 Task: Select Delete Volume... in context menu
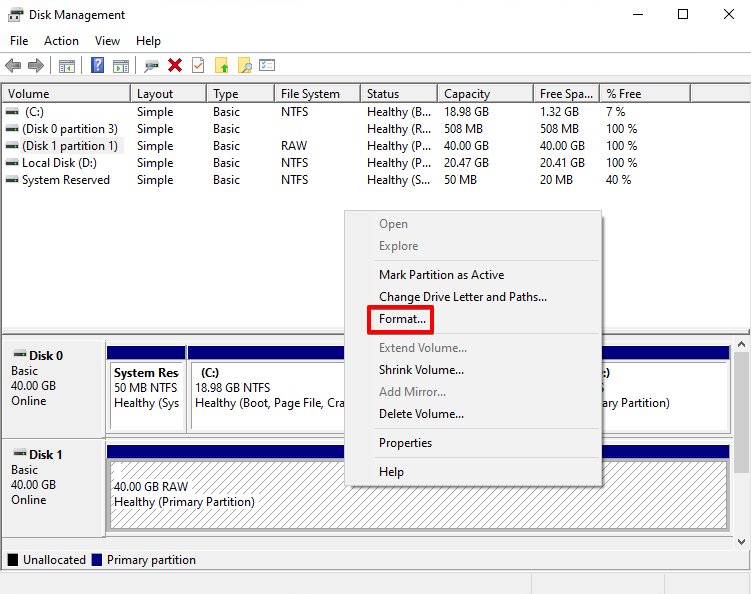(x=421, y=414)
